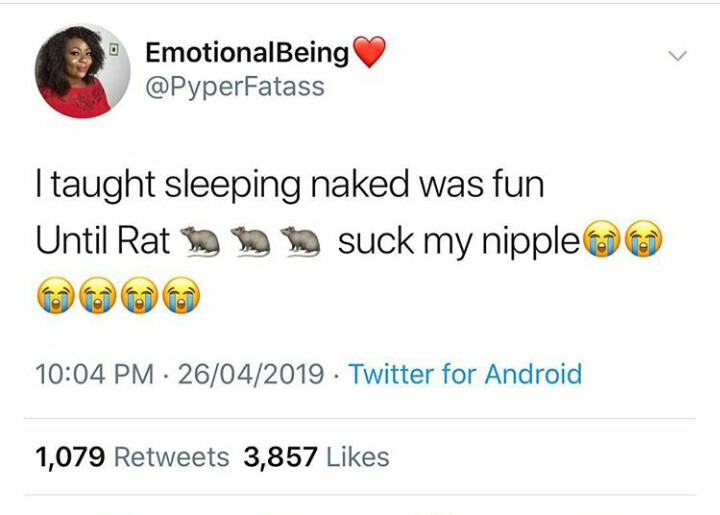
Task: Open the Twitter for Android source link
Action: click(464, 375)
